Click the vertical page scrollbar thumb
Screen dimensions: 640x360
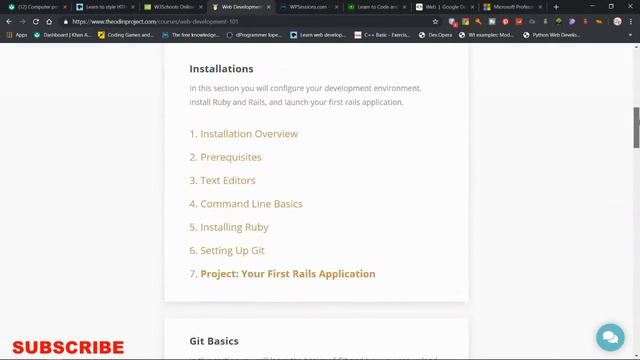(x=636, y=127)
